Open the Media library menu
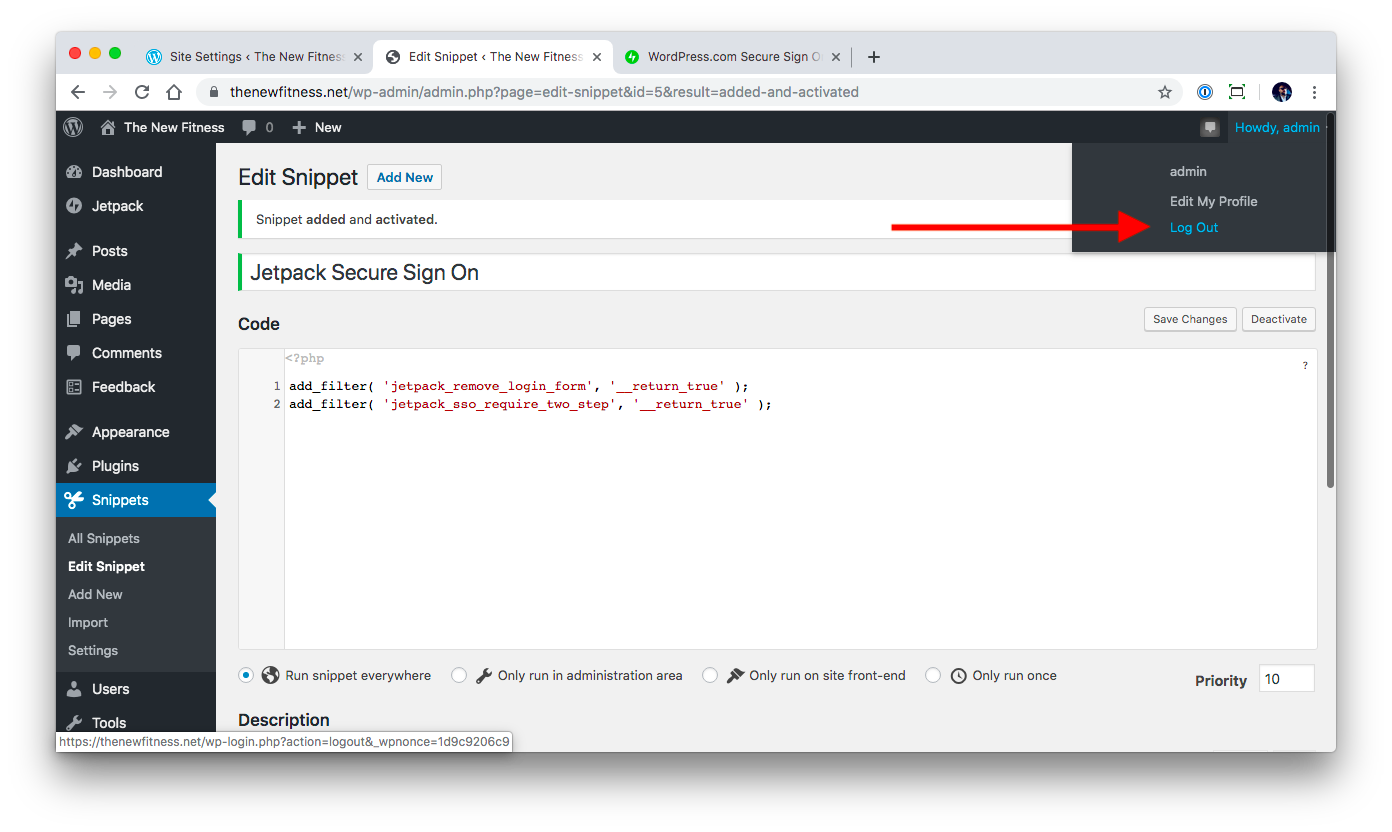This screenshot has height=832, width=1392. [136, 285]
